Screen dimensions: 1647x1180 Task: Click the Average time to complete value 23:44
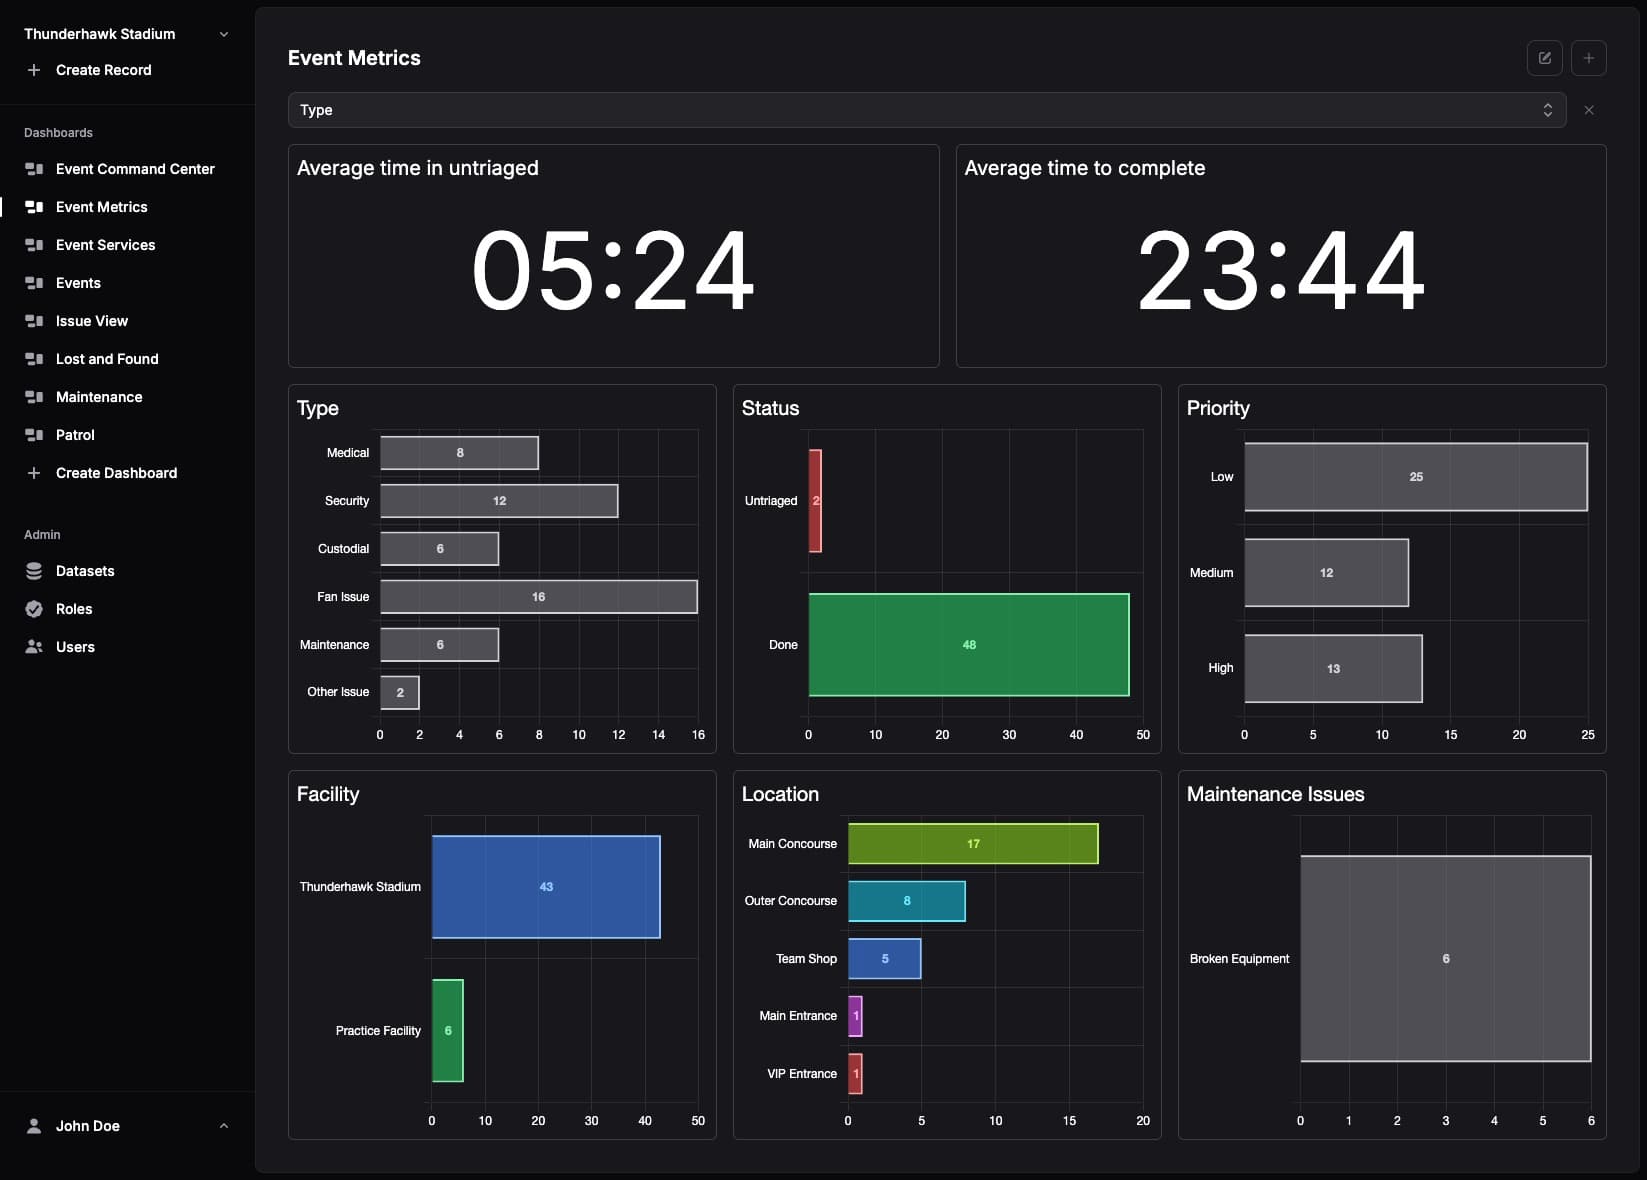pyautogui.click(x=1281, y=271)
